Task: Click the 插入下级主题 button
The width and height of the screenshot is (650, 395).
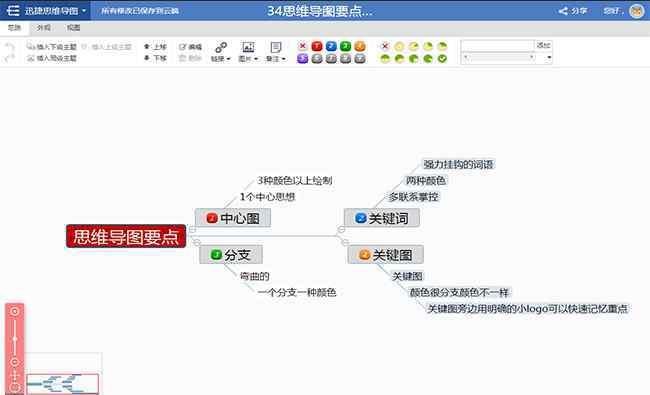Action: (52, 47)
